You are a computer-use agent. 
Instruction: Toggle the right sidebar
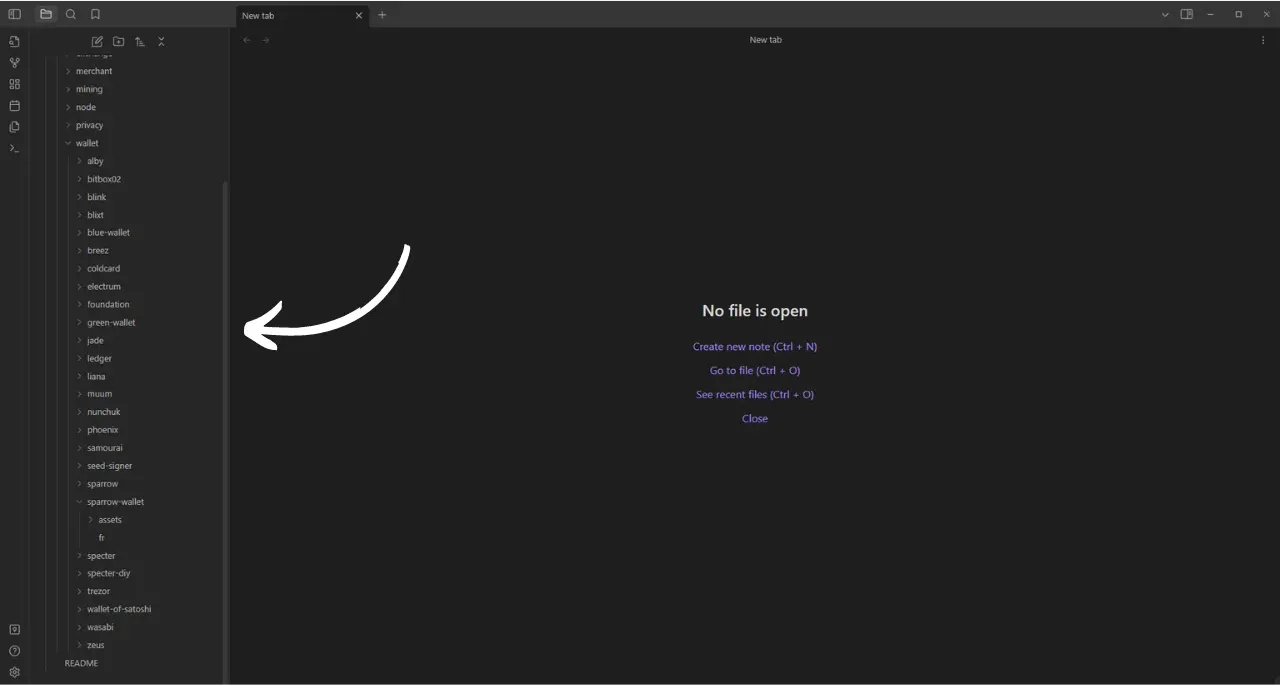[x=1186, y=15]
